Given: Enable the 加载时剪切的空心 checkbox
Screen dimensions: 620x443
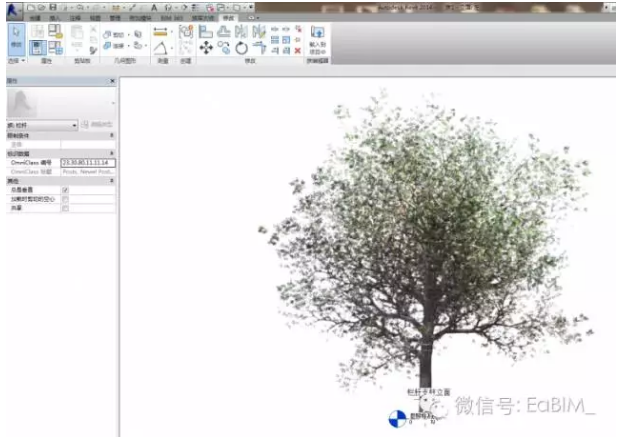Looking at the screenshot, I should tap(66, 199).
